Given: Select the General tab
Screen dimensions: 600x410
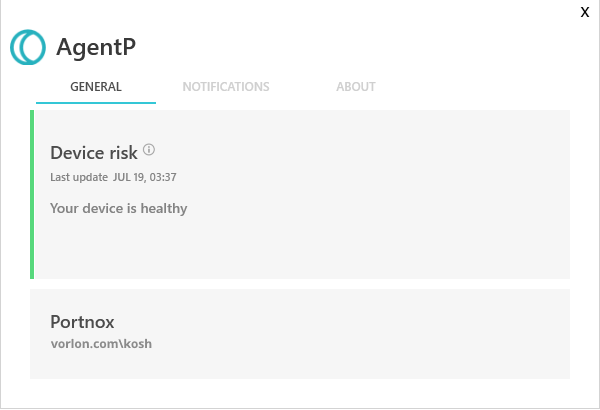Looking at the screenshot, I should [96, 87].
